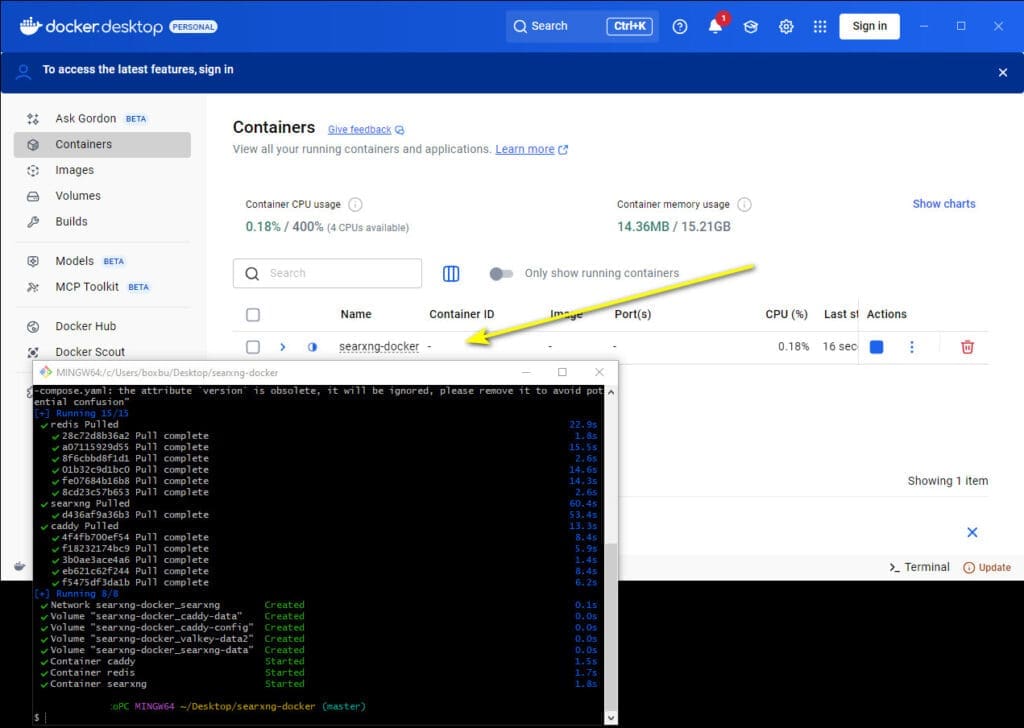
Task: Click the info icon beside Container memory usage
Action: [744, 204]
